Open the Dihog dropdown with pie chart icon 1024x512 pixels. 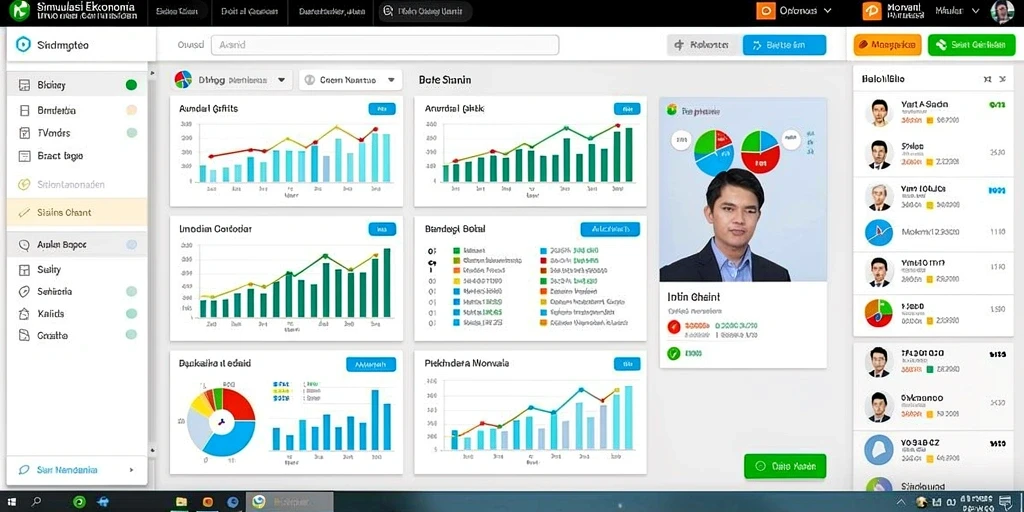pos(231,80)
